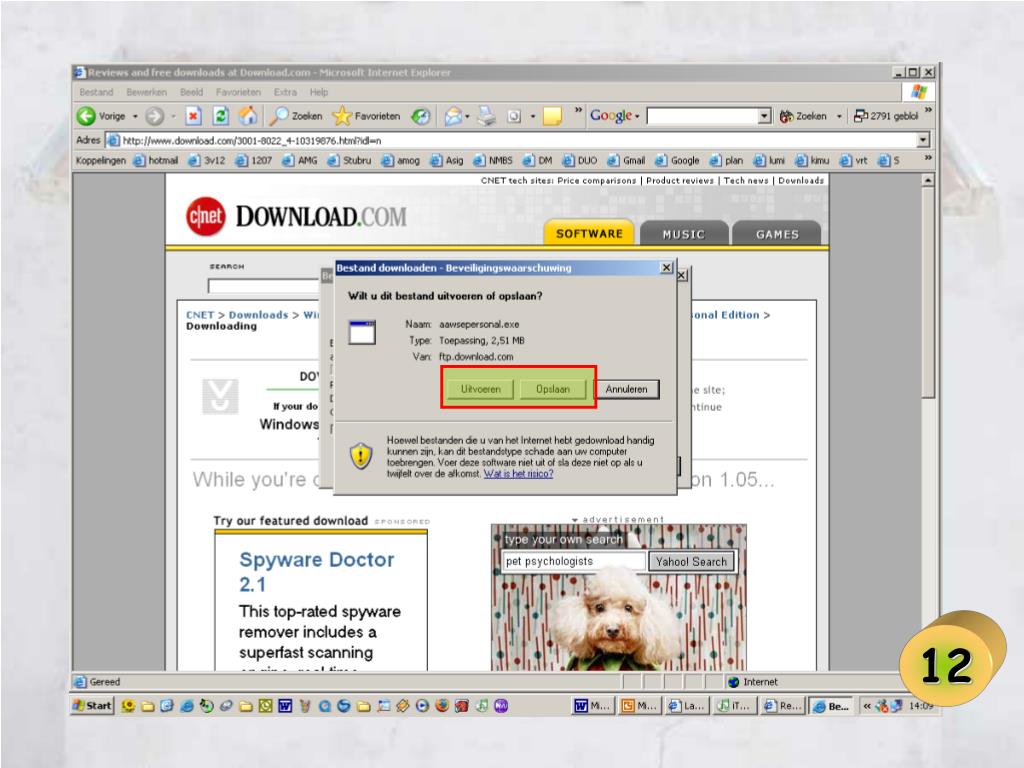Open Zoeken search with magnifier icon
Image resolution: width=1024 pixels, height=768 pixels.
coord(296,116)
